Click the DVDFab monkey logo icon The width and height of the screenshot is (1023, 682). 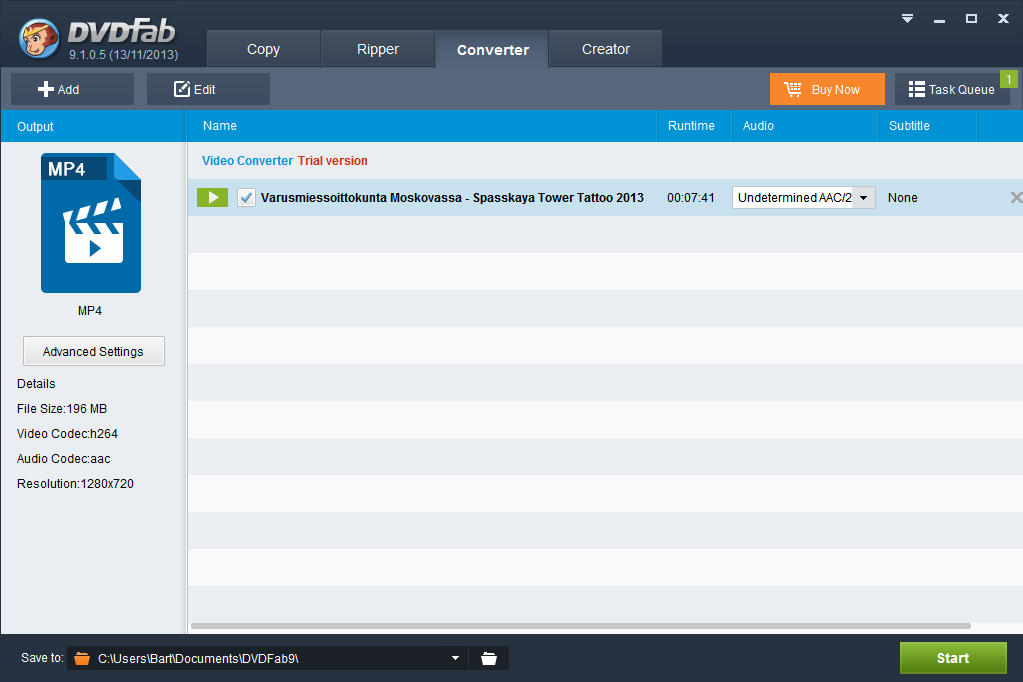39,37
